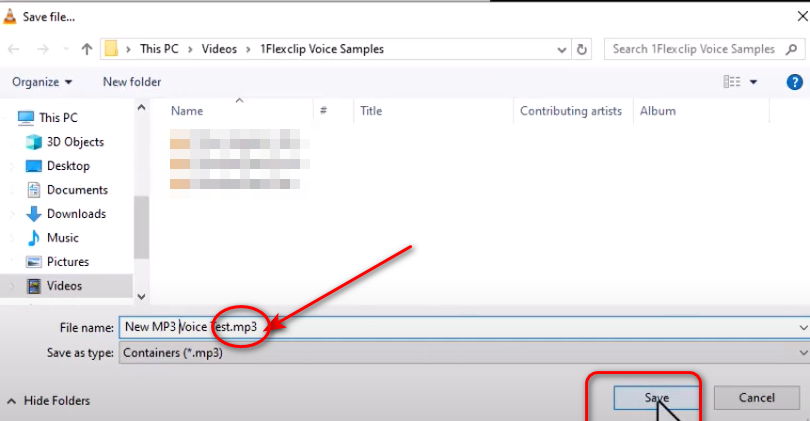The width and height of the screenshot is (810, 421).
Task: Change the view layout icon
Action: [731, 82]
